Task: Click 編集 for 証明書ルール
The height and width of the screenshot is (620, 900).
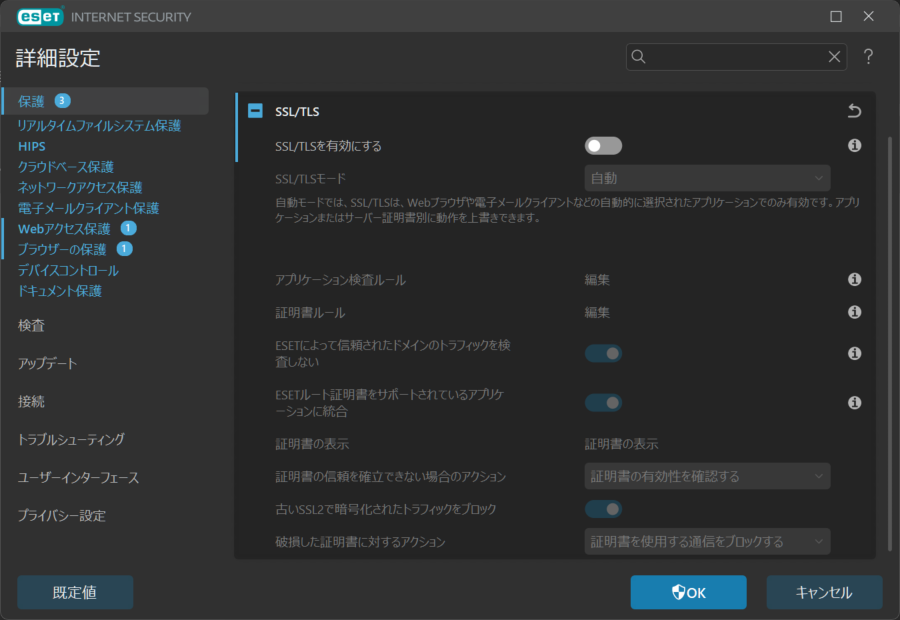Action: (597, 312)
